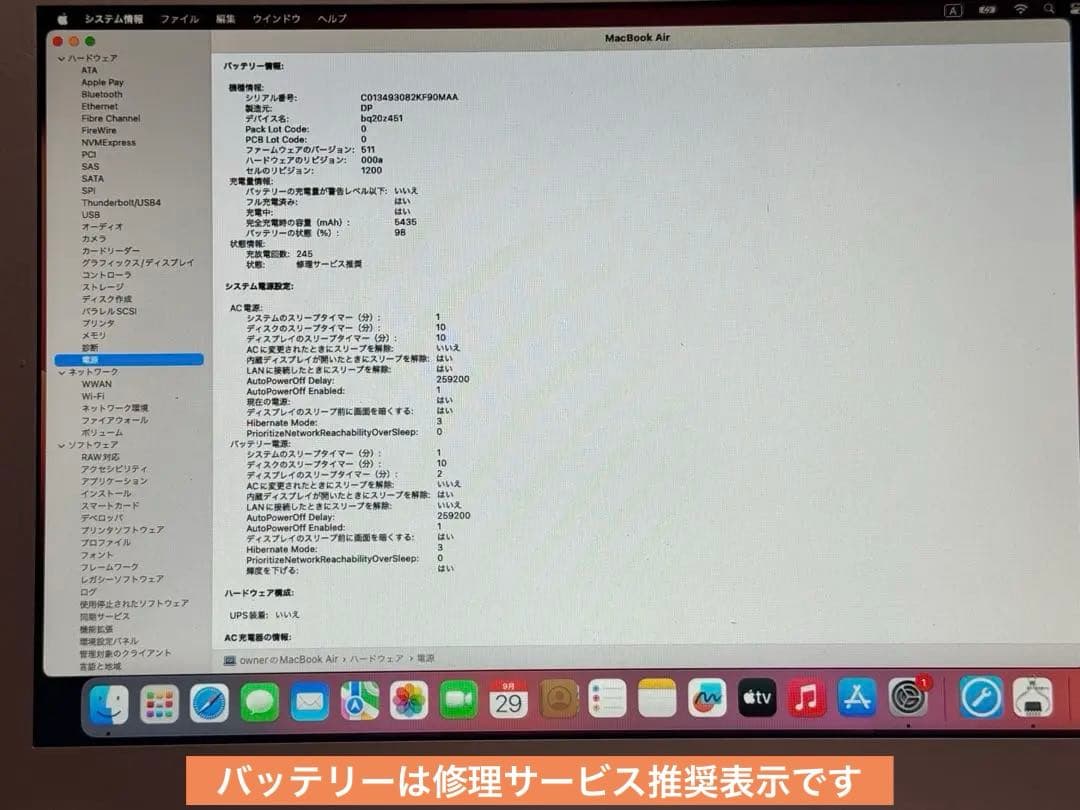Viewport: 1080px width, 810px height.
Task: Open Contacts app in the Dock
Action: click(559, 699)
